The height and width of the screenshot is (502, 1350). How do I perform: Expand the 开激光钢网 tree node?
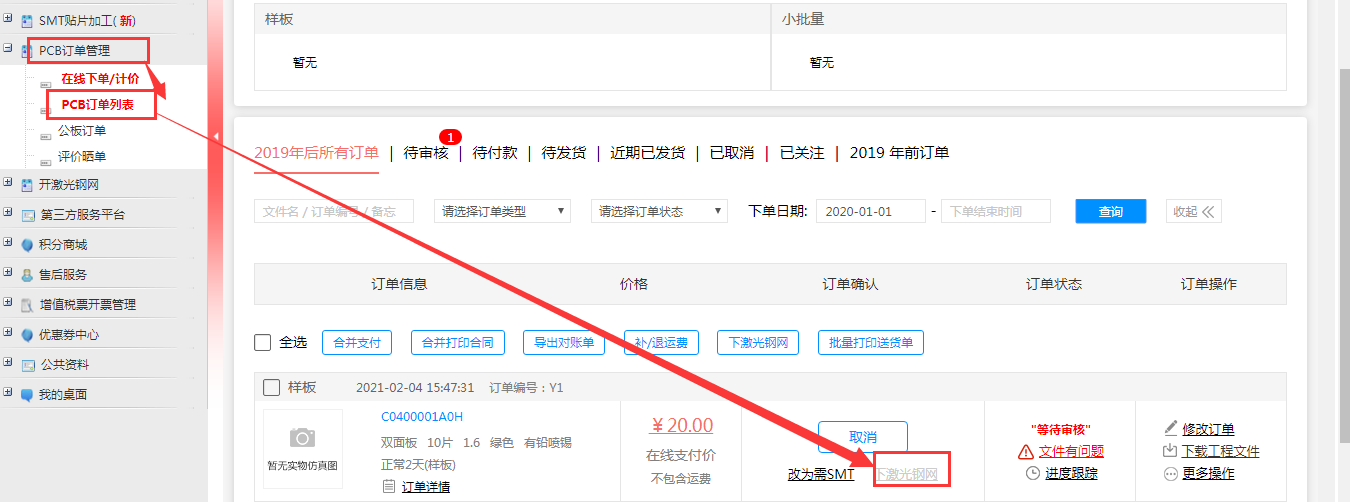pyautogui.click(x=9, y=184)
